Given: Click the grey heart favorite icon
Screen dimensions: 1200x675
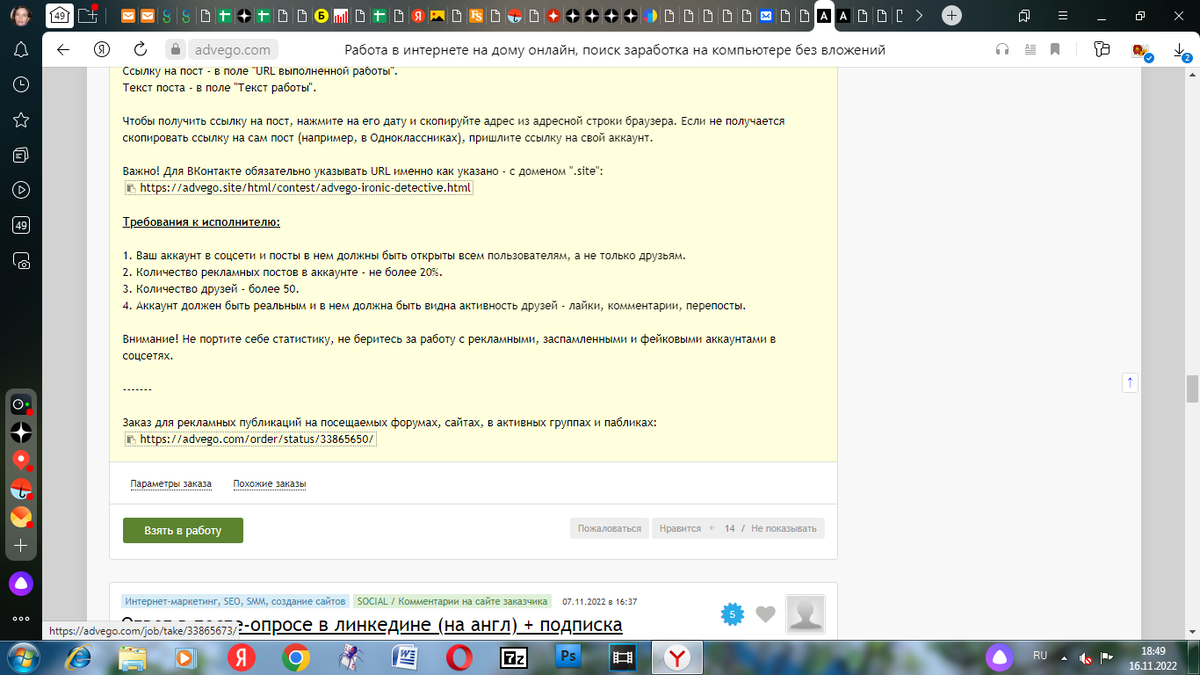Looking at the screenshot, I should click(x=765, y=614).
